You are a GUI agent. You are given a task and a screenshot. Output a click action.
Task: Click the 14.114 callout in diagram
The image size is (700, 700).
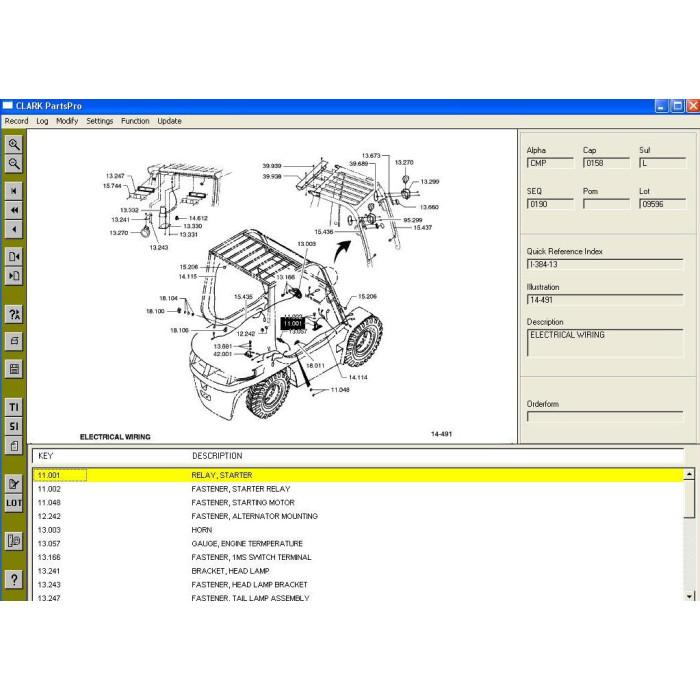tap(358, 377)
